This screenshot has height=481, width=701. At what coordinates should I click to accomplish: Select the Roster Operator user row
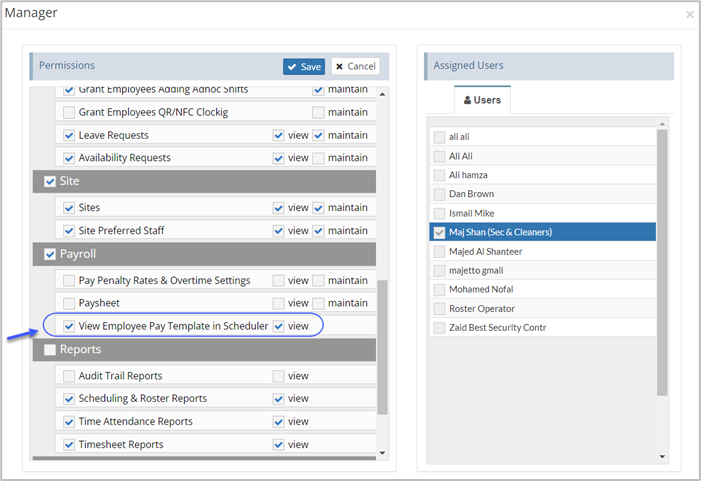tap(482, 309)
